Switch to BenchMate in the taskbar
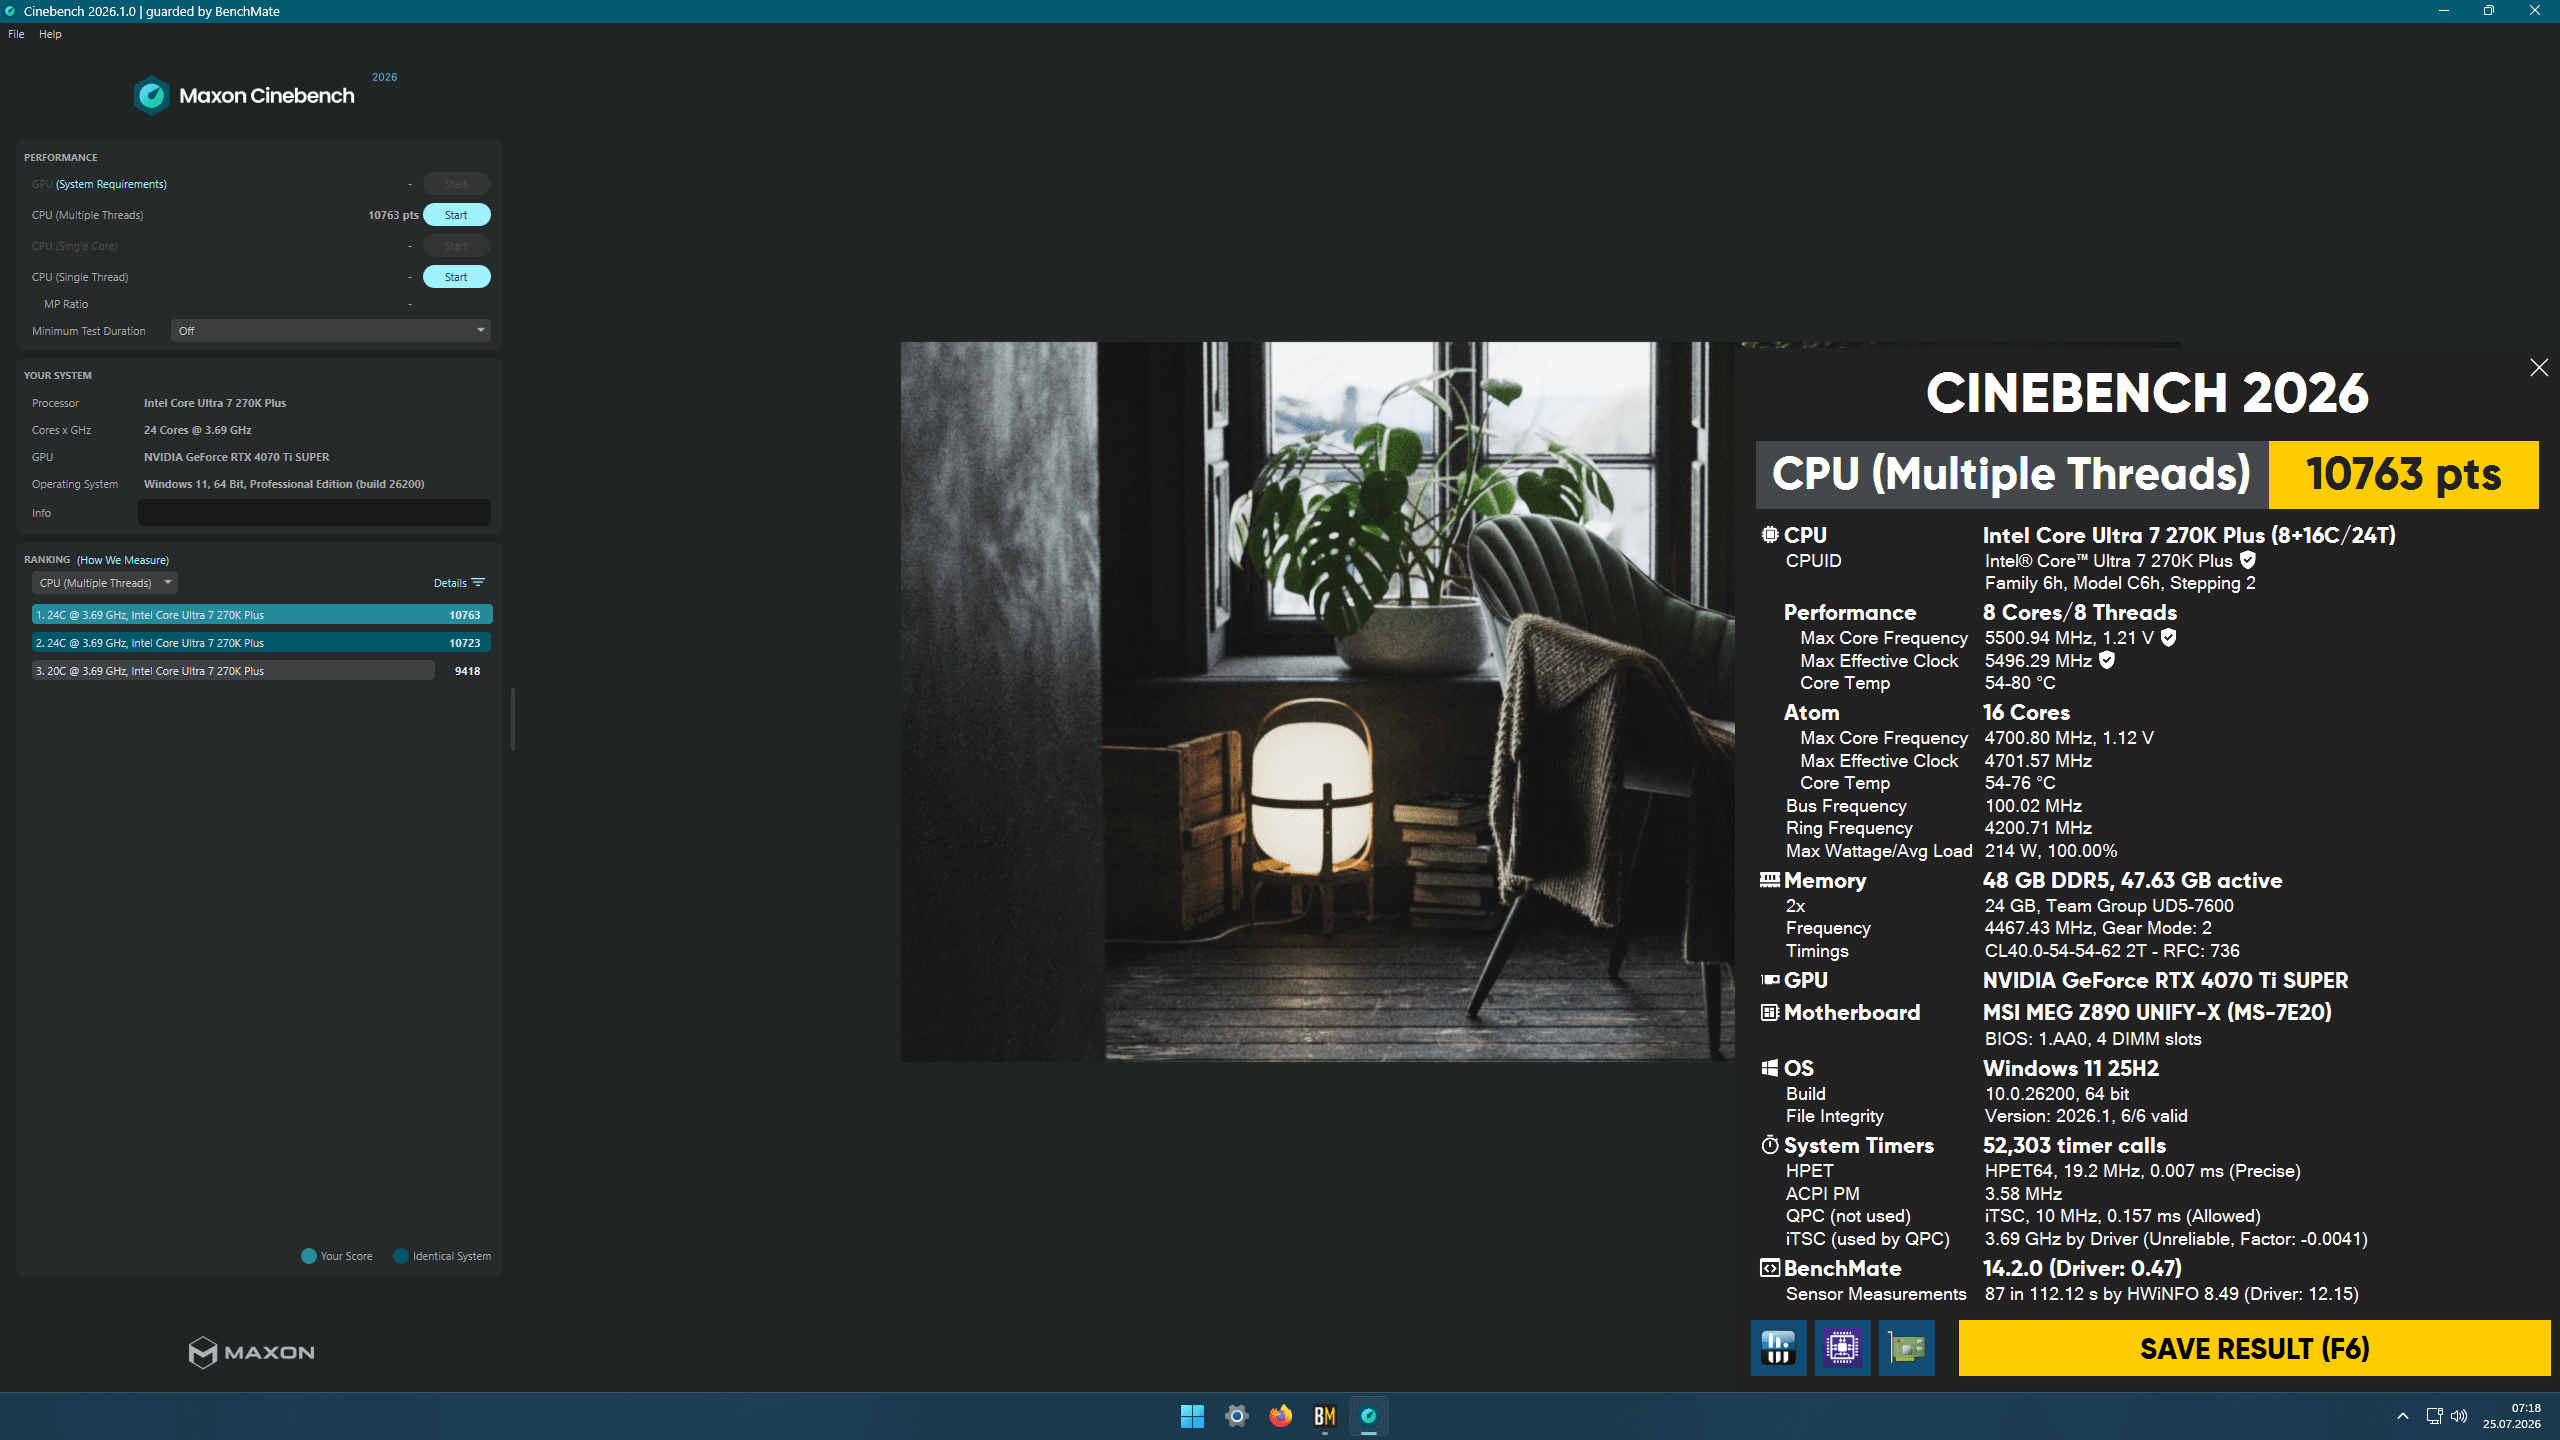The width and height of the screenshot is (2560, 1440). click(x=1324, y=1416)
